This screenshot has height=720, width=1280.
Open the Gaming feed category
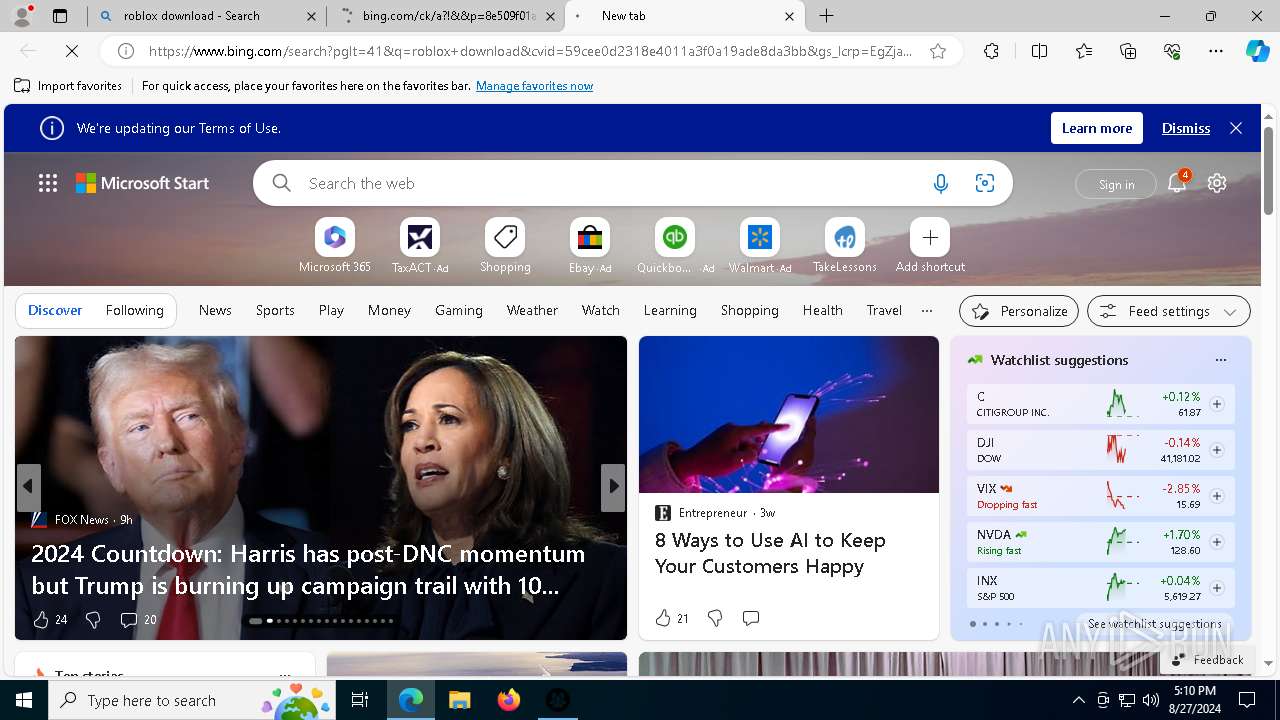459,310
